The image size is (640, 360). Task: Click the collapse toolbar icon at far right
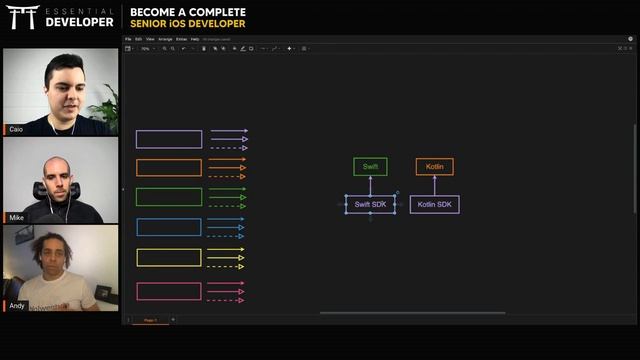(631, 49)
